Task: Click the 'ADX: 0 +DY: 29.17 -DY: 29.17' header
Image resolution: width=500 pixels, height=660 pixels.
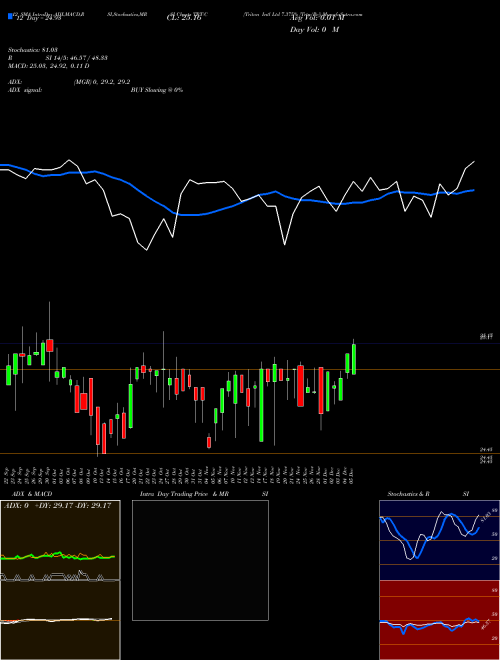Action: point(58,506)
